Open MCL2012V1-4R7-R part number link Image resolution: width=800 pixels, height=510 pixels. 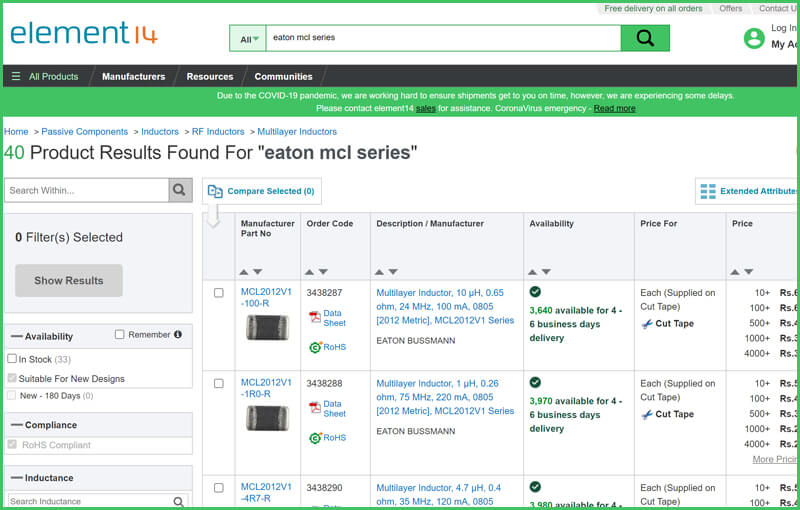coord(266,493)
